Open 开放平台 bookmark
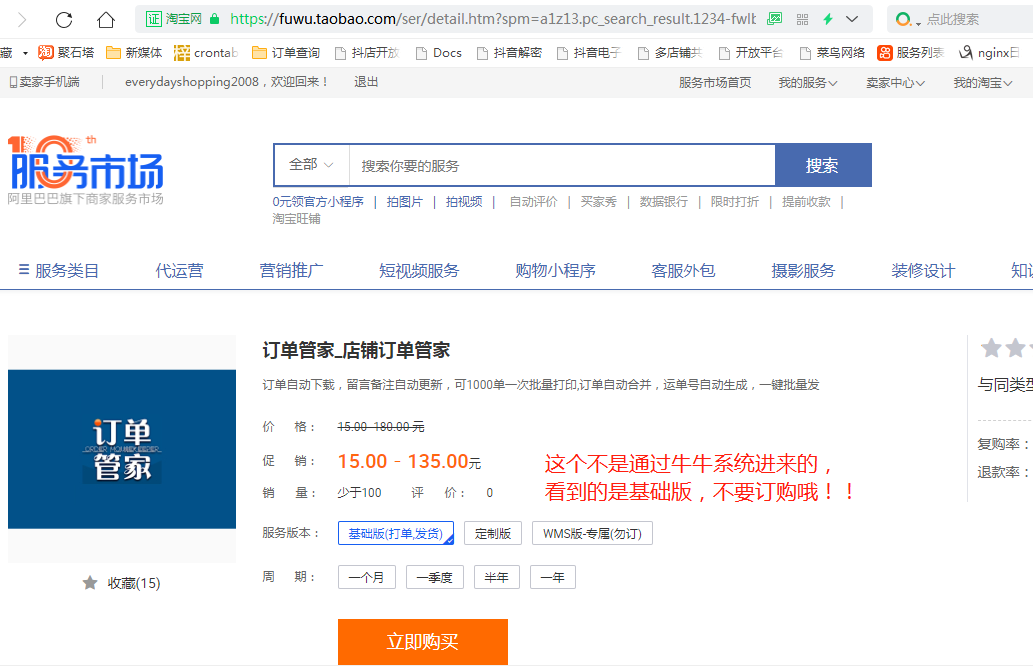 coord(750,53)
